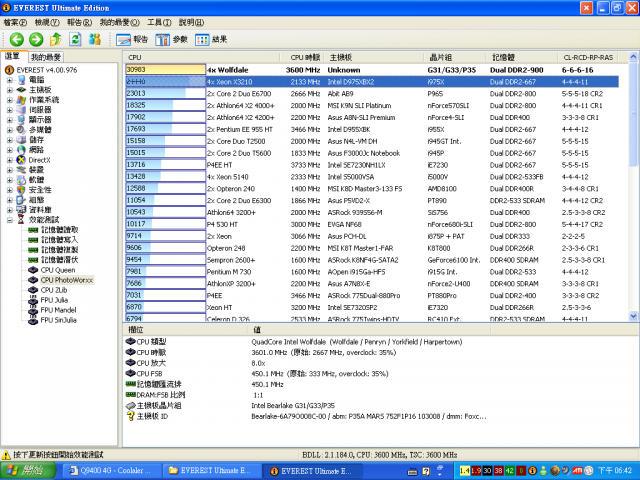Click the CPU 時脈 column header

coord(301,58)
